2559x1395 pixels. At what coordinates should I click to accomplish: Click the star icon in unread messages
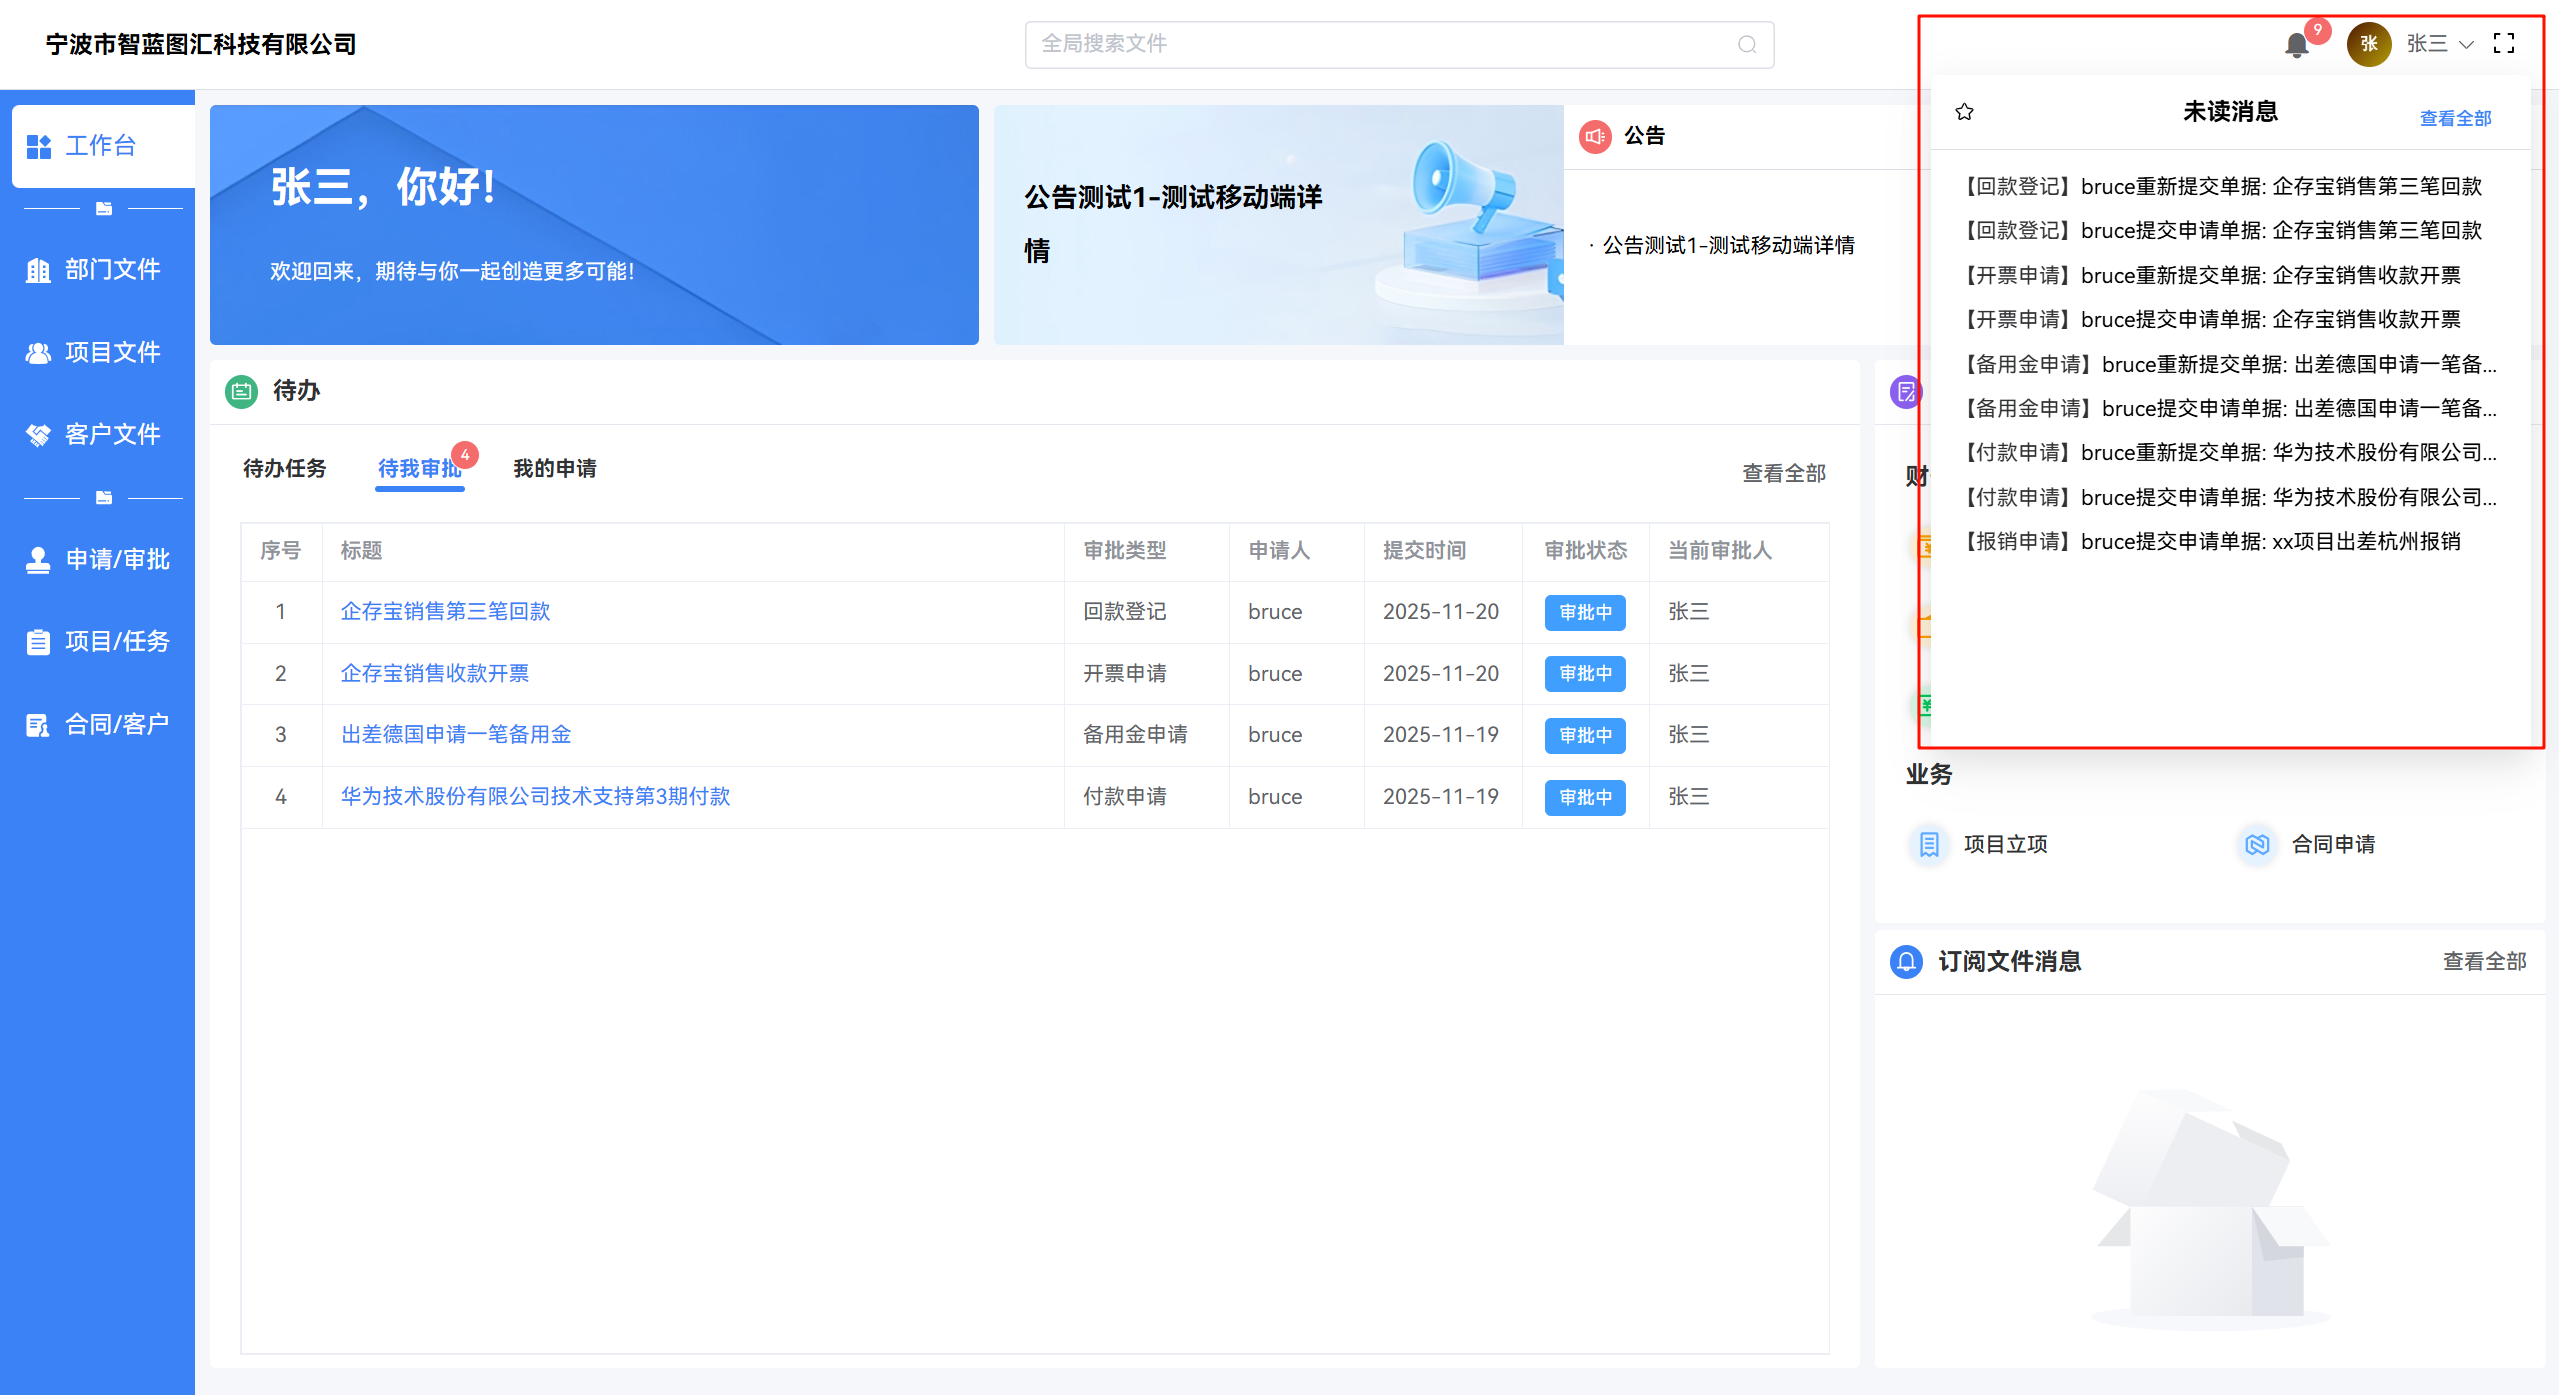tap(1964, 112)
